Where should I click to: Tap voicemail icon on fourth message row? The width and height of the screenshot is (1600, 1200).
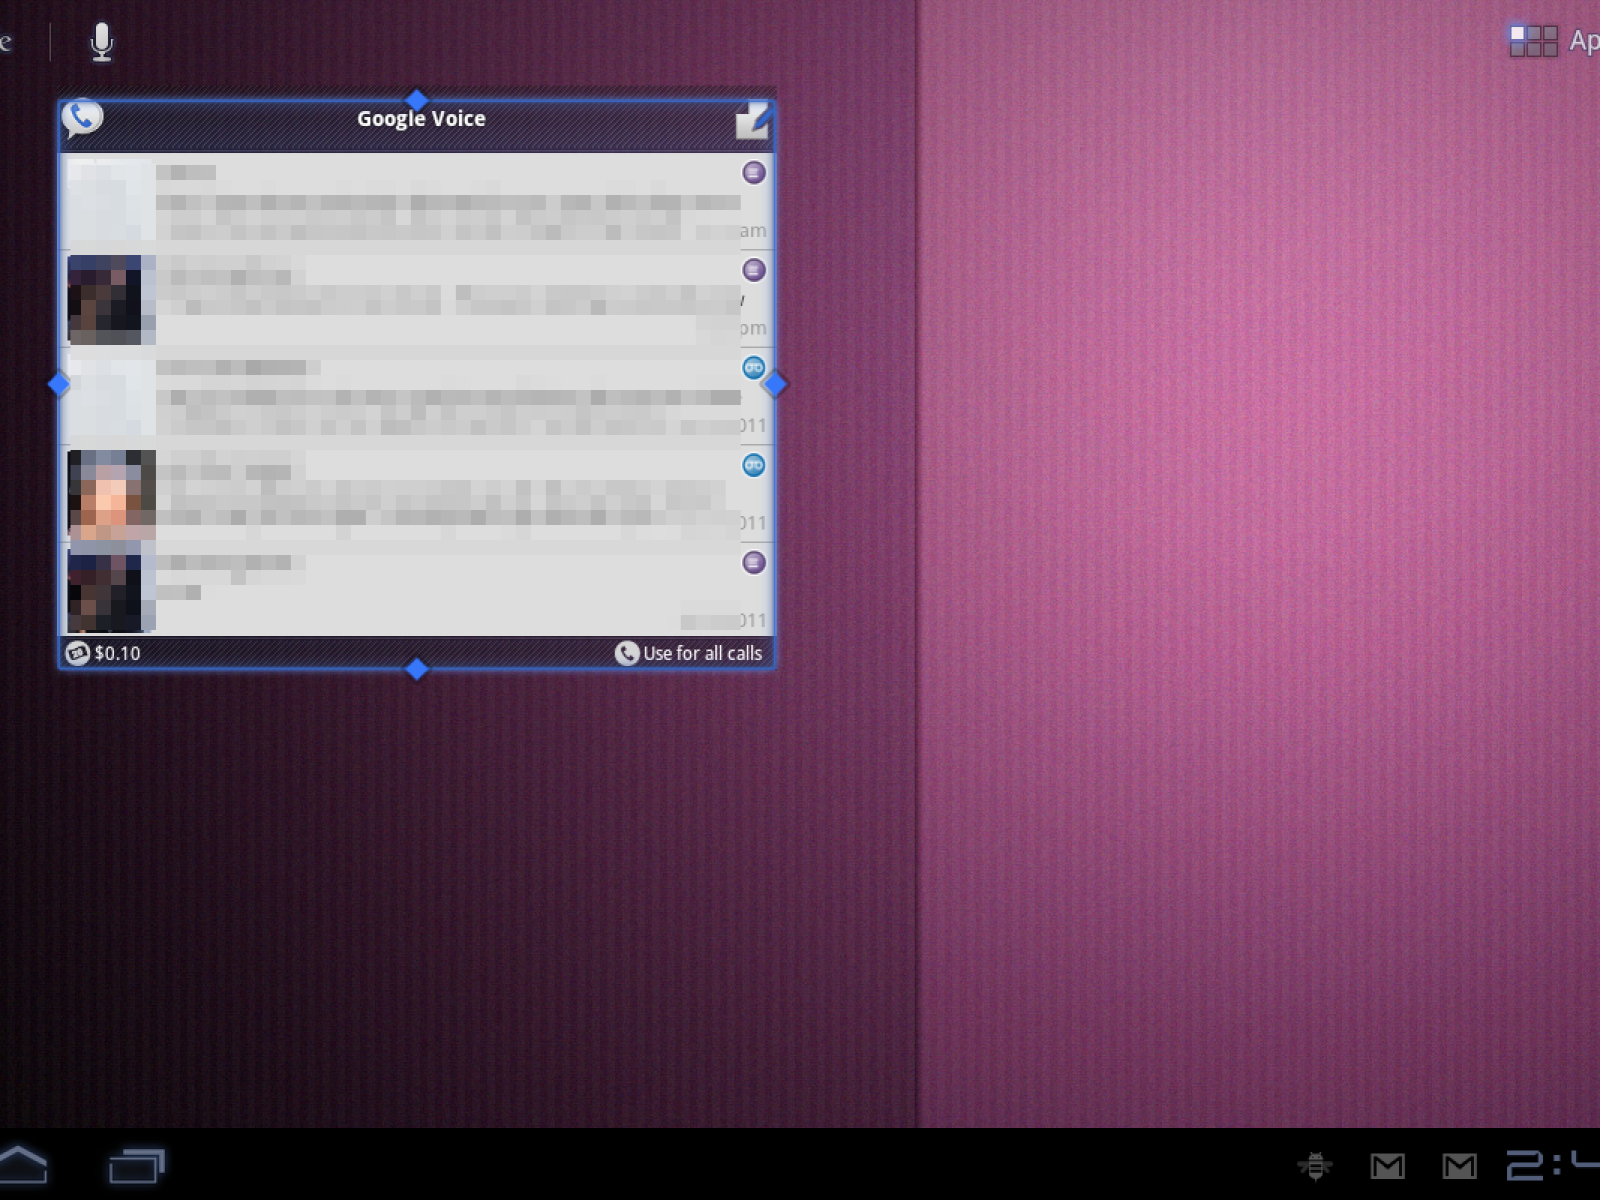coord(753,465)
